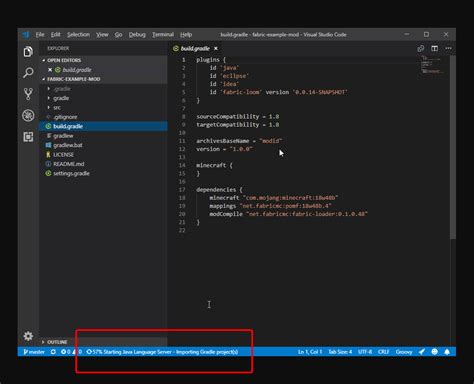The height and width of the screenshot is (384, 474).
Task: Click the Open Changes icon in editor toolbar
Action: coord(421,48)
